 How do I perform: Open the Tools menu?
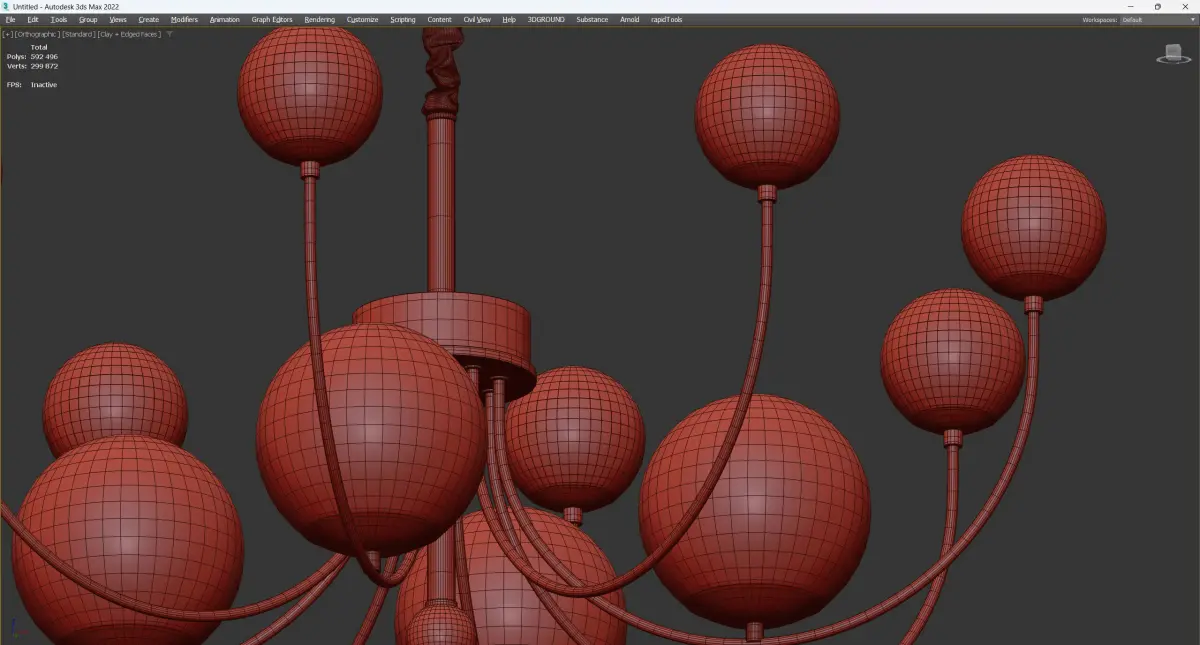59,19
